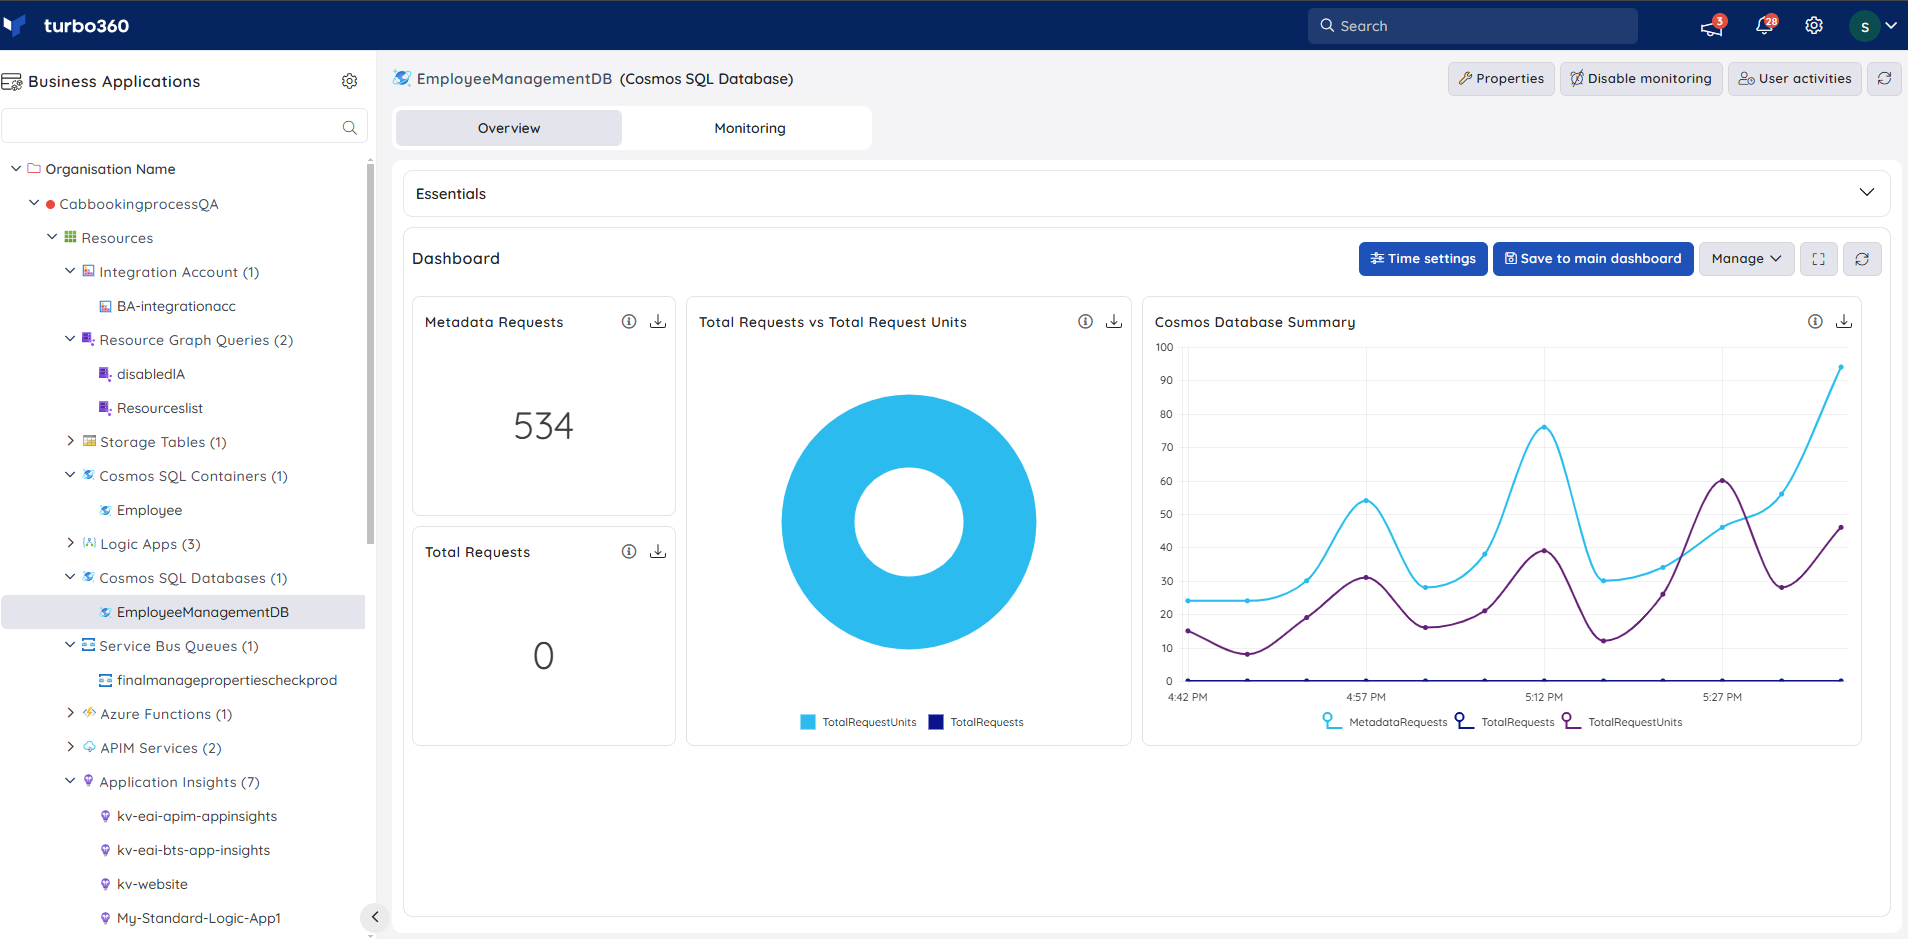This screenshot has width=1908, height=939.
Task: Select kv-eai-bts-app-insights item
Action: 193,850
